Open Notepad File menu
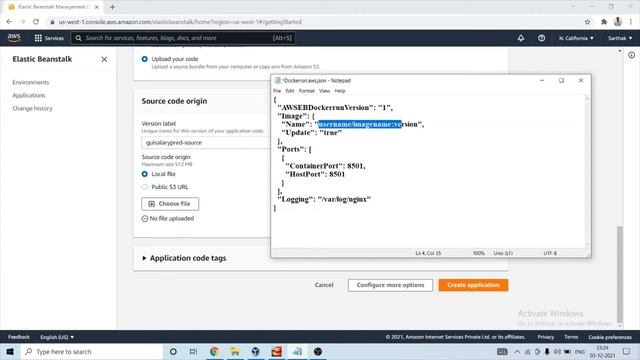 pos(277,91)
